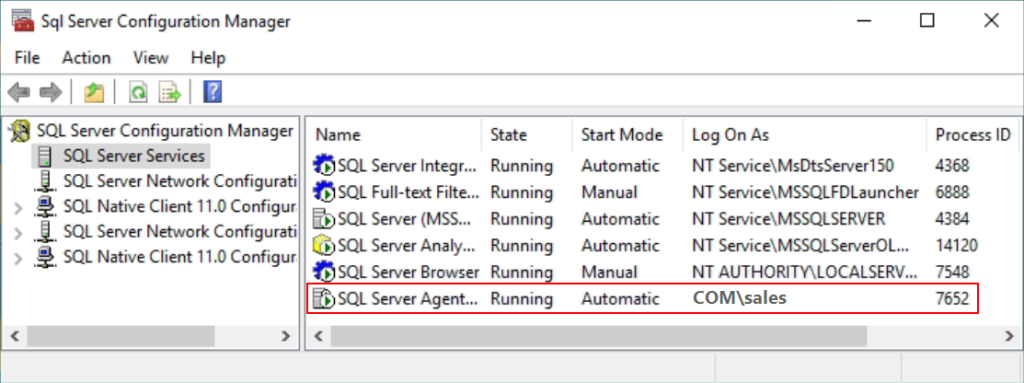Viewport: 1024px width, 383px height.
Task: Click the Forward arrow toolbar icon
Action: click(51, 92)
